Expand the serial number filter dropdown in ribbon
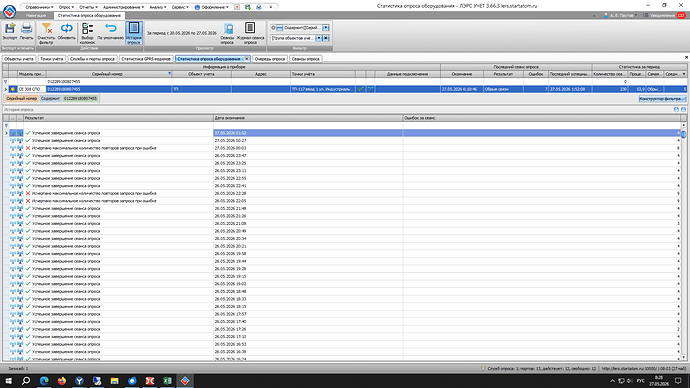 (x=326, y=28)
